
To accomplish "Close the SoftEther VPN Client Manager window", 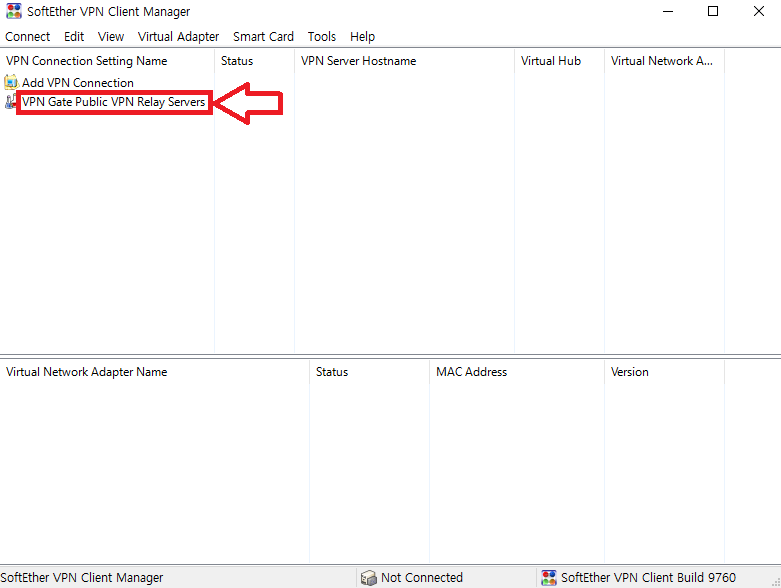I will click(759, 11).
